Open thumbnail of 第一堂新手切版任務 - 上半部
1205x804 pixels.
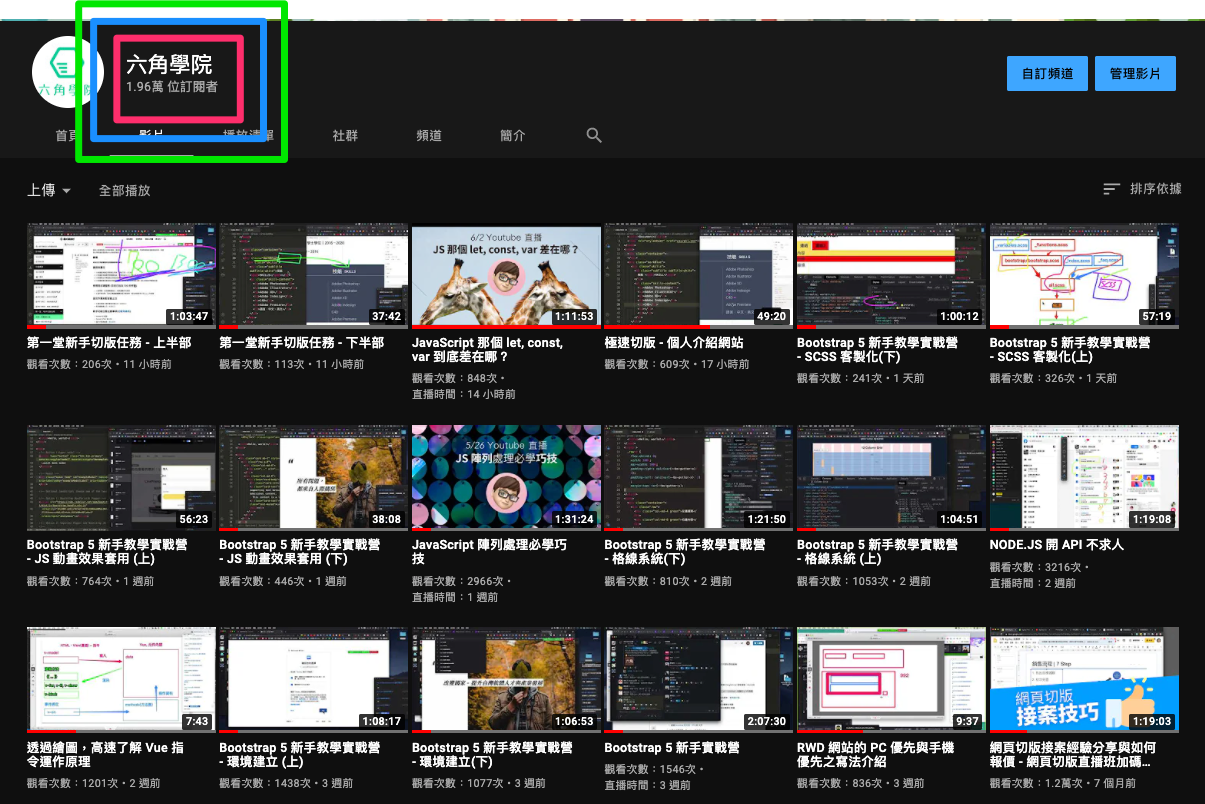(x=121, y=276)
